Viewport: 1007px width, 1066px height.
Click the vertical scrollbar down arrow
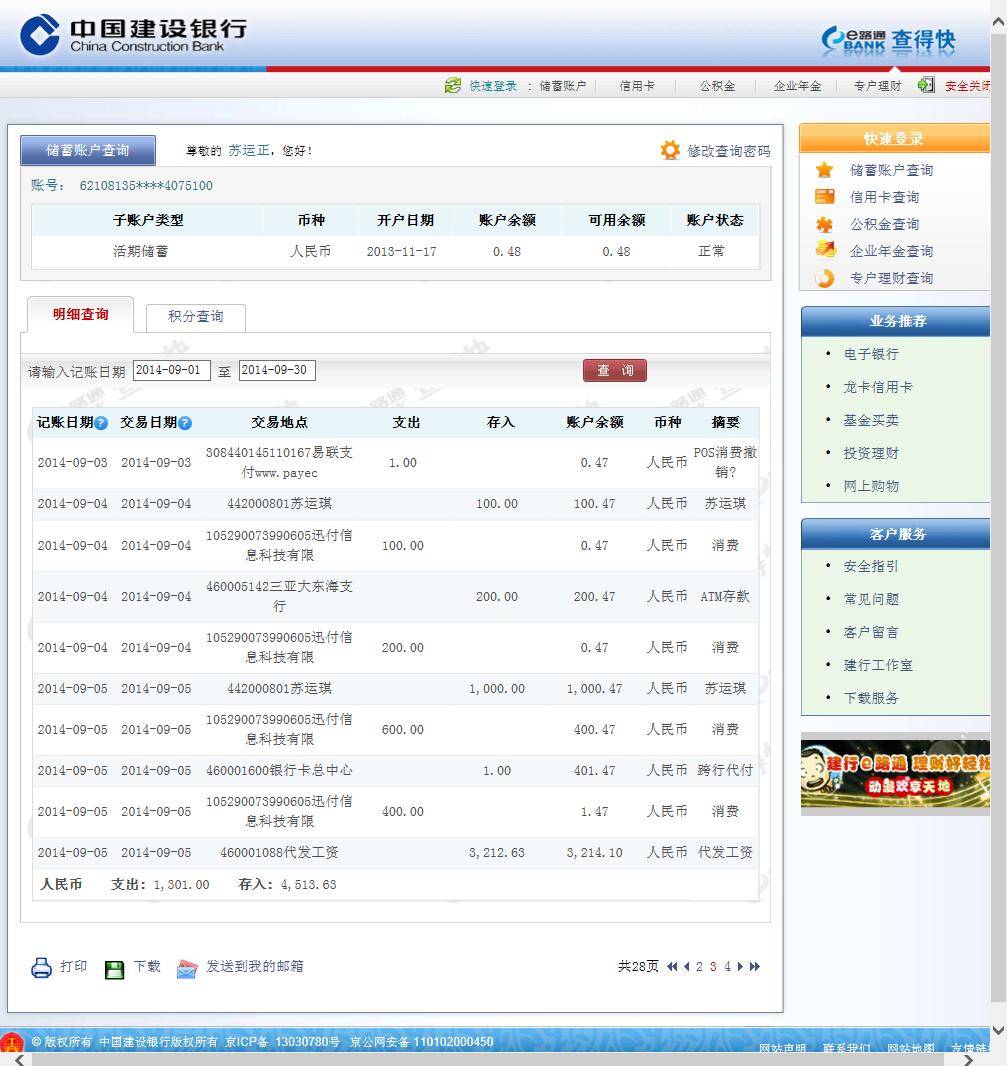point(998,1030)
